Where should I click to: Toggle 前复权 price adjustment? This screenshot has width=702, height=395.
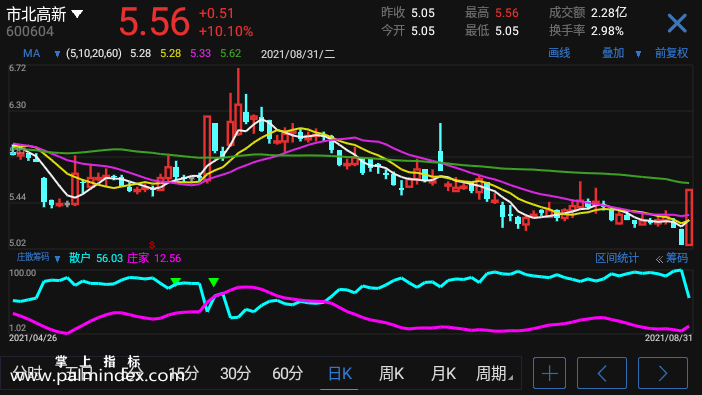point(671,53)
